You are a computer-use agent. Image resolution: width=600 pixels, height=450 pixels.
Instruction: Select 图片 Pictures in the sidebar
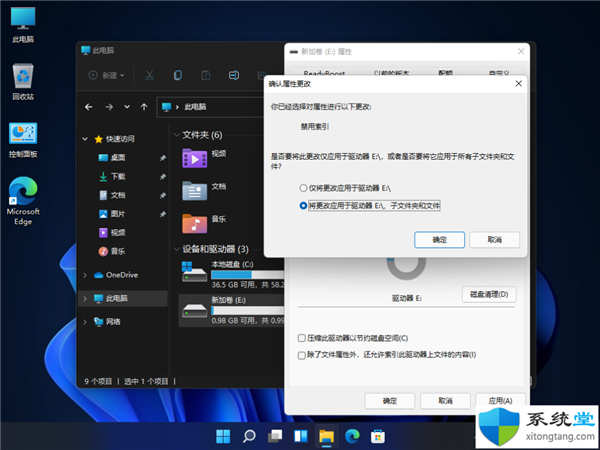tap(117, 214)
